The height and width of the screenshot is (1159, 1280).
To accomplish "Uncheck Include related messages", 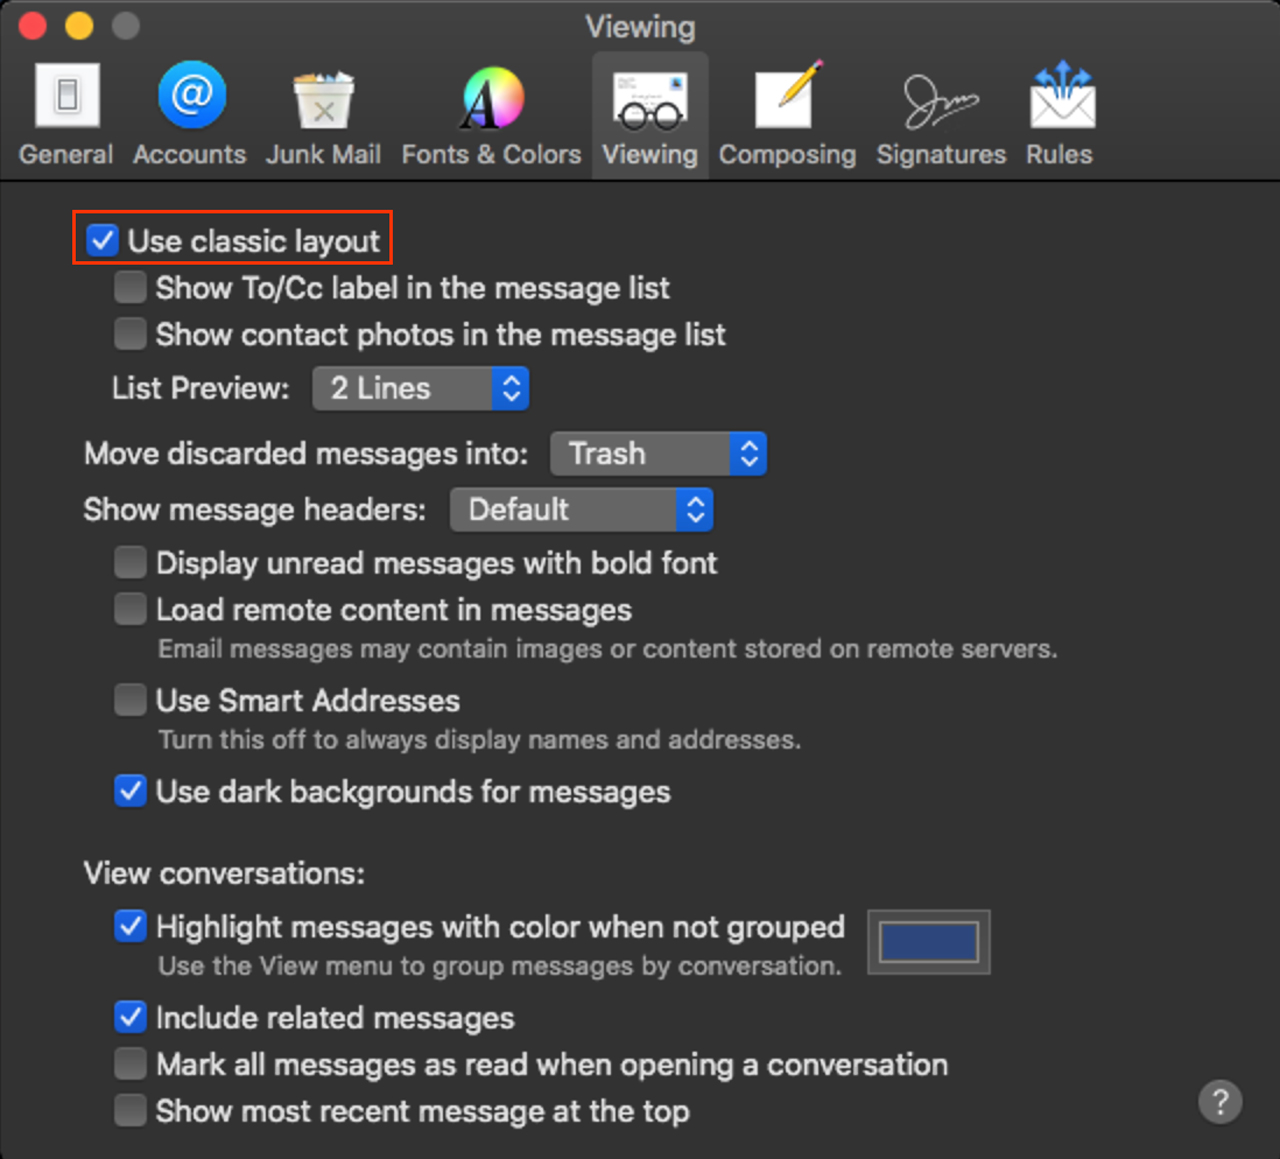I will 130,1017.
